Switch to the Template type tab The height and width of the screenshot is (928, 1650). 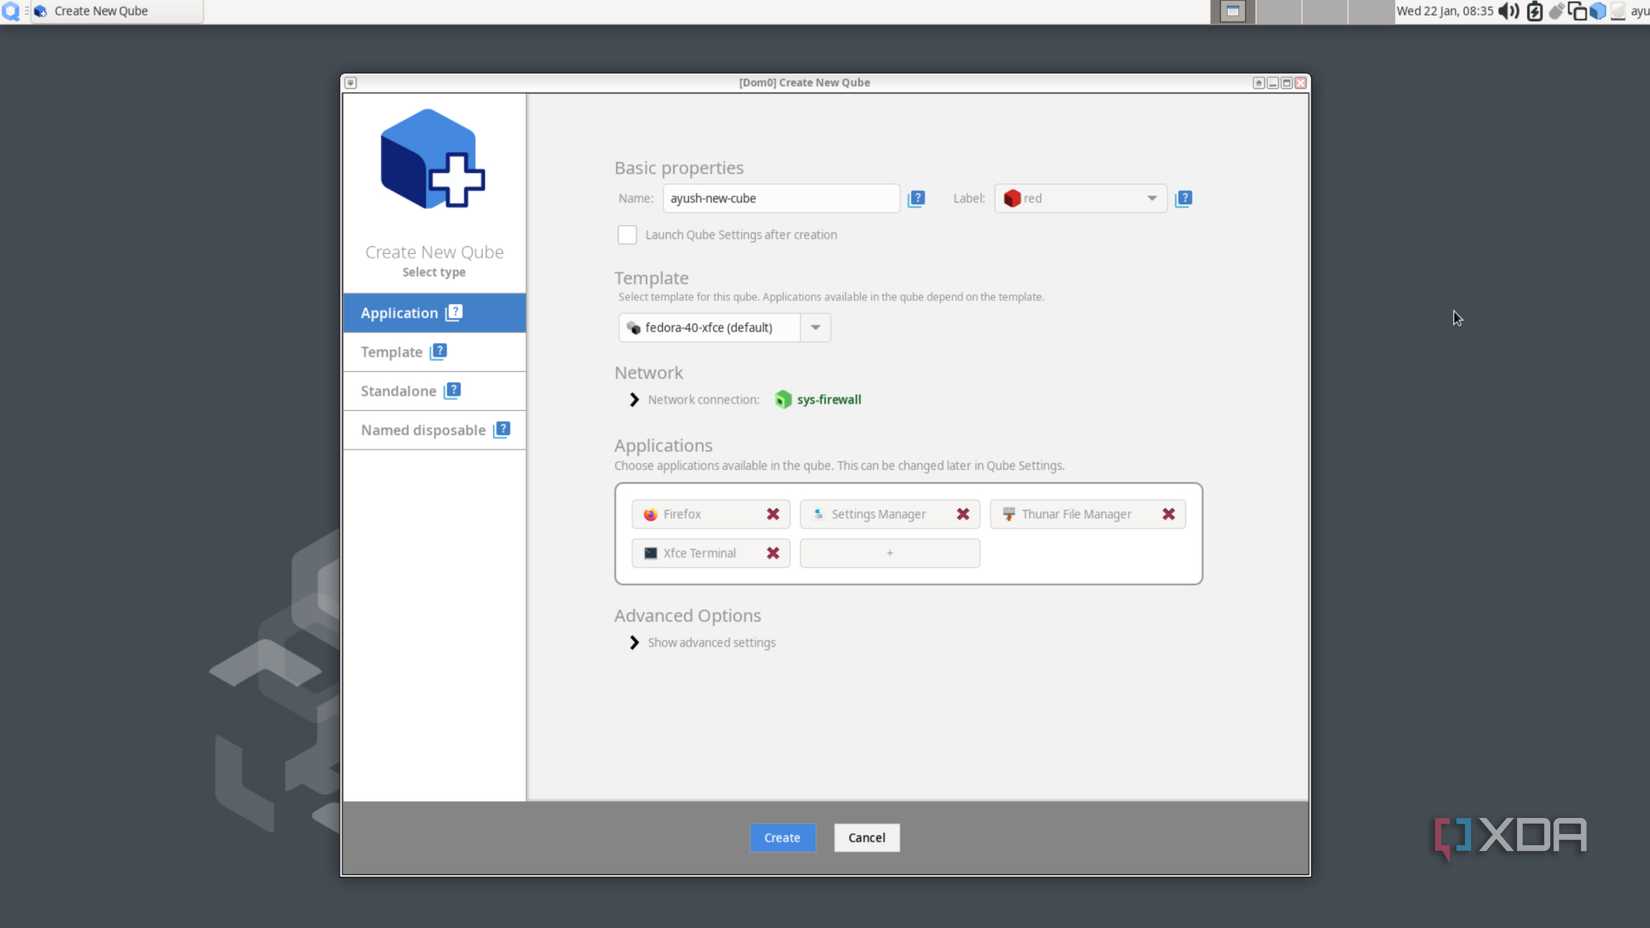click(x=392, y=351)
